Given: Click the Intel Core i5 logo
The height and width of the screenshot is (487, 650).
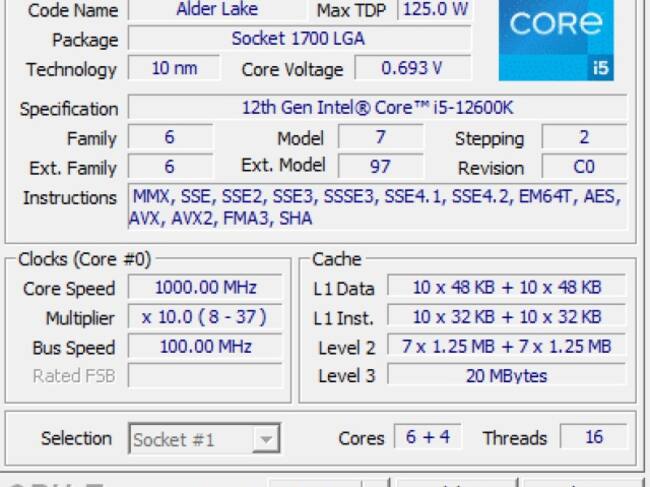Looking at the screenshot, I should pos(556,40).
